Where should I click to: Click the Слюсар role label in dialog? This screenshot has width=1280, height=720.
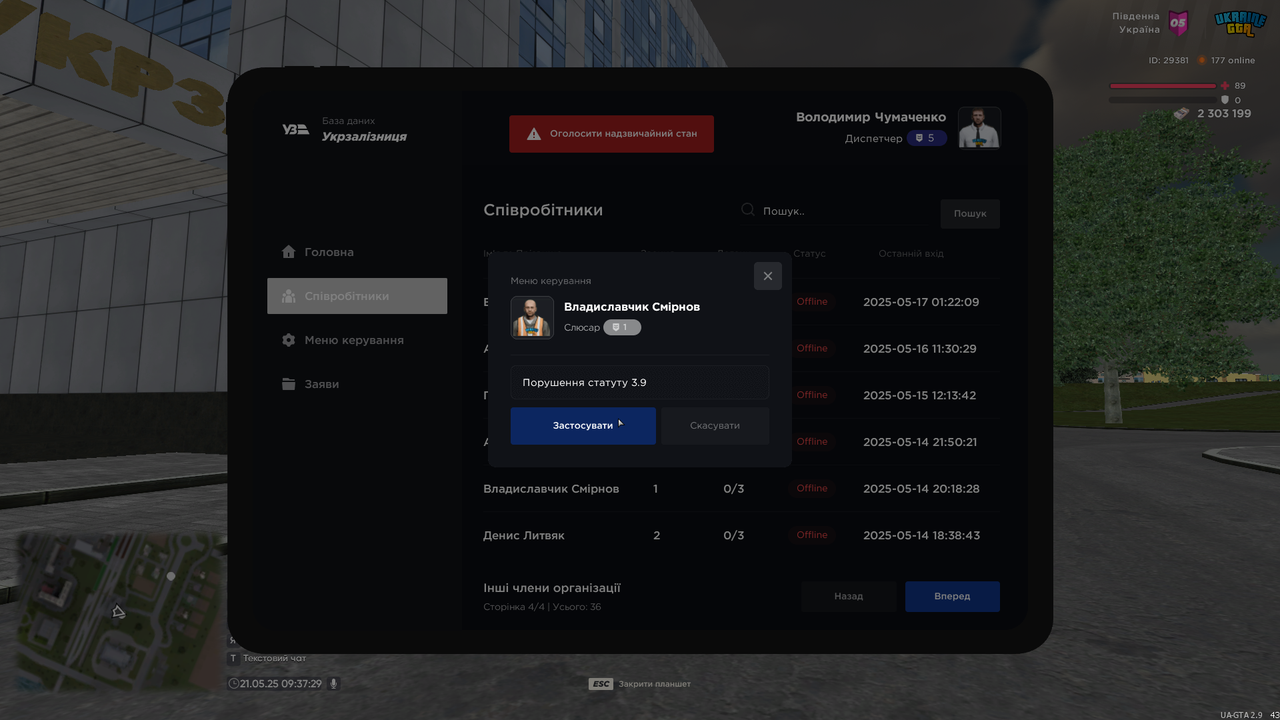point(582,328)
